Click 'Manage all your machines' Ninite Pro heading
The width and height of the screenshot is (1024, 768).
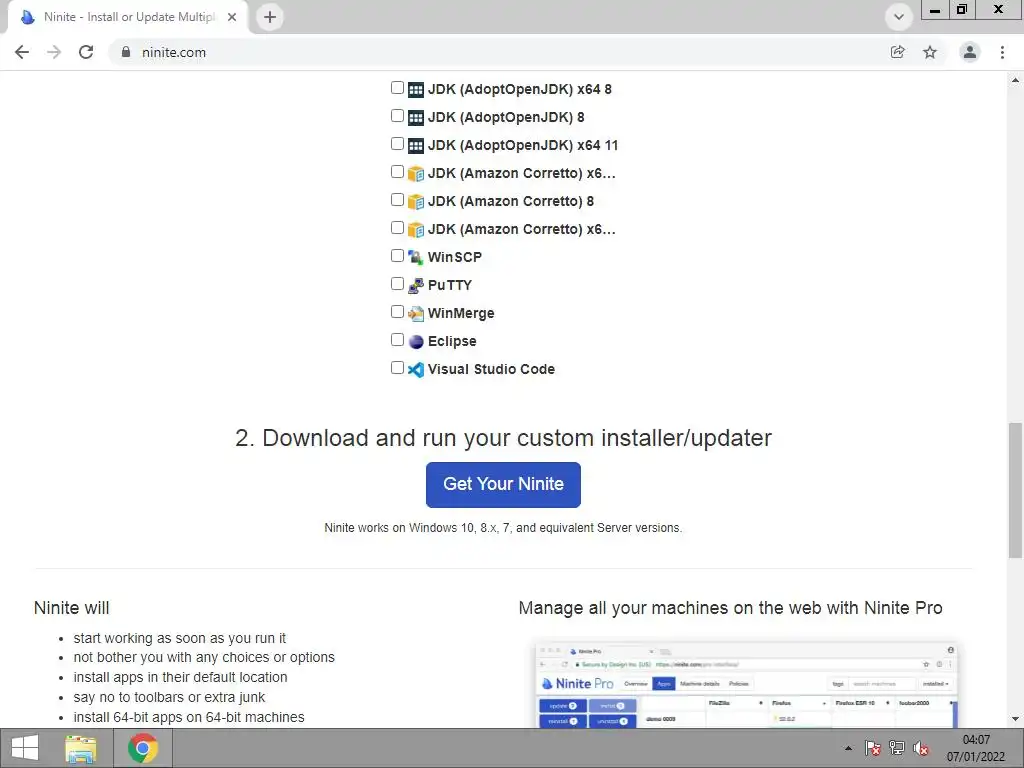[x=730, y=608]
